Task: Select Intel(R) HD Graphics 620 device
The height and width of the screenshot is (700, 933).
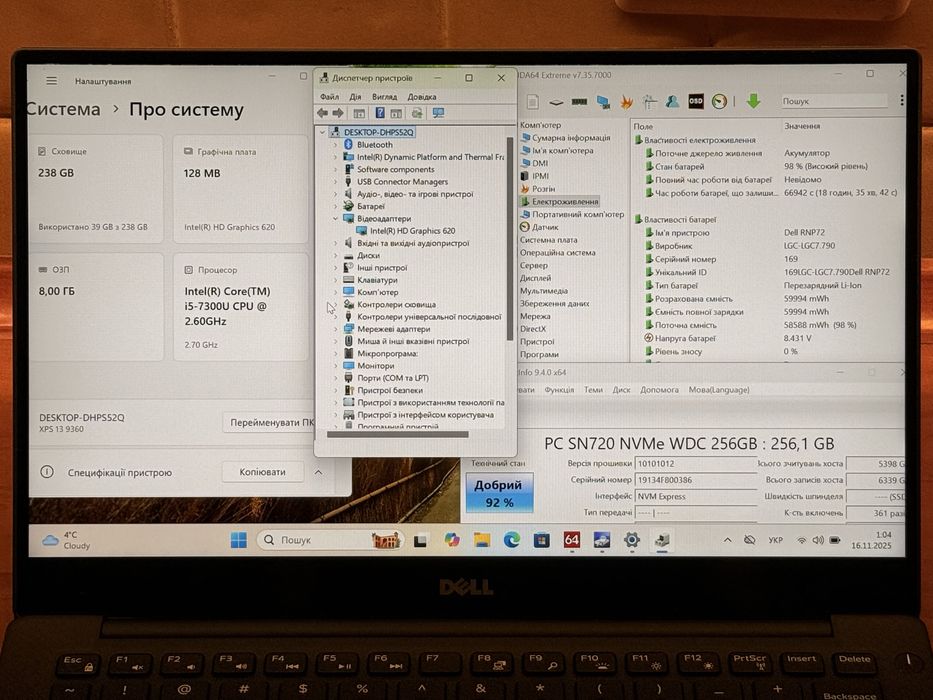Action: [412, 231]
